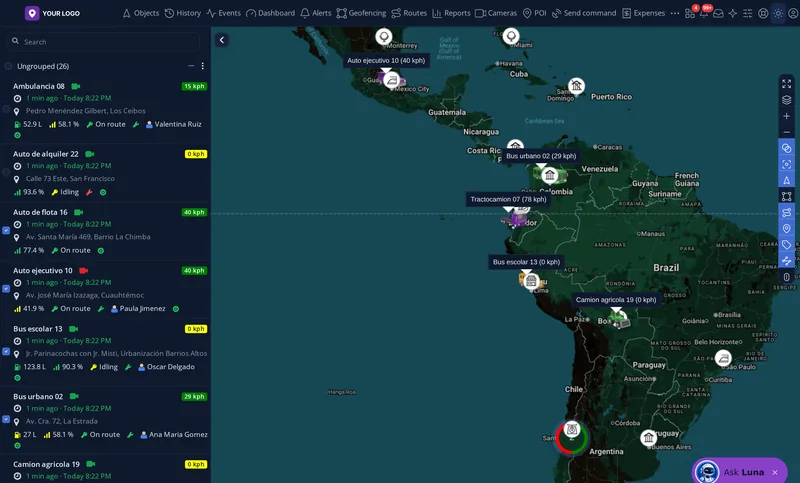Click address Calle 73 Este, San Francisco
Image resolution: width=800 pixels, height=483 pixels.
[x=70, y=179]
